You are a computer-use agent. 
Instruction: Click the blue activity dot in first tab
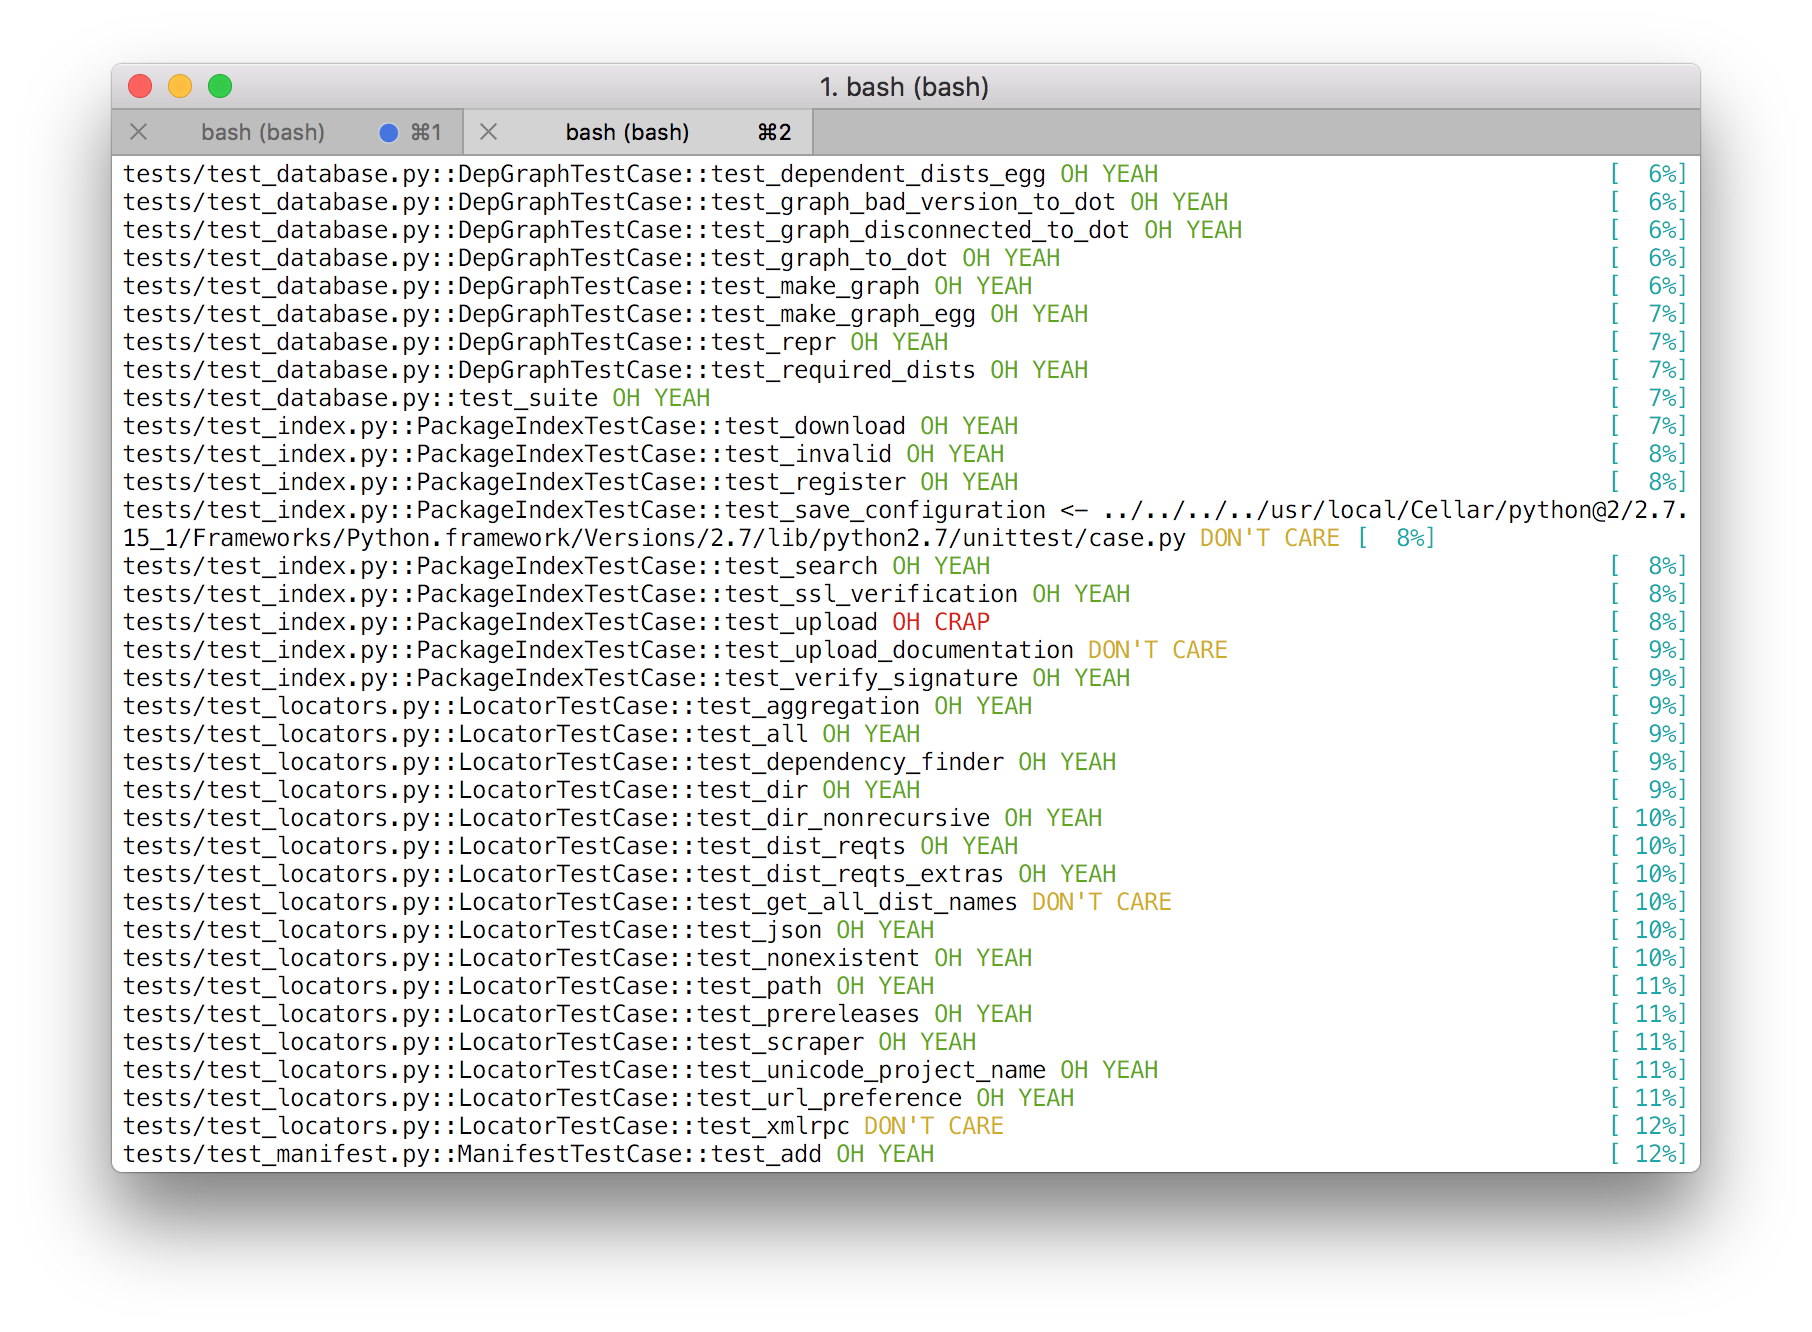(x=389, y=132)
